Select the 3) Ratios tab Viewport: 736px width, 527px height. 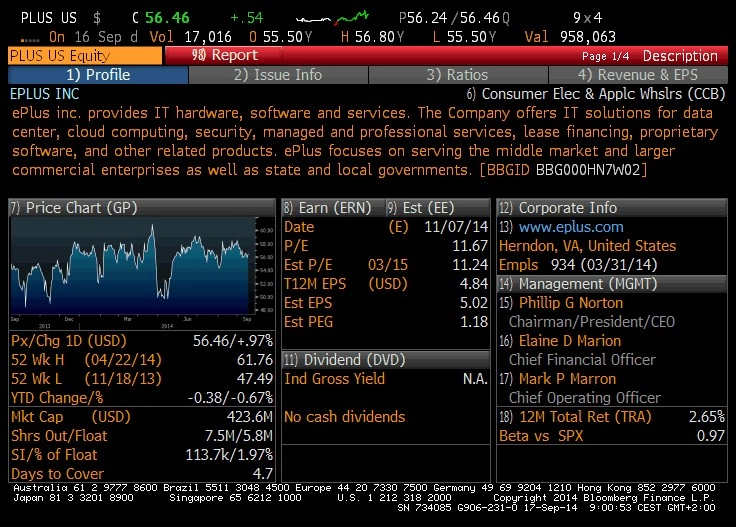458,75
